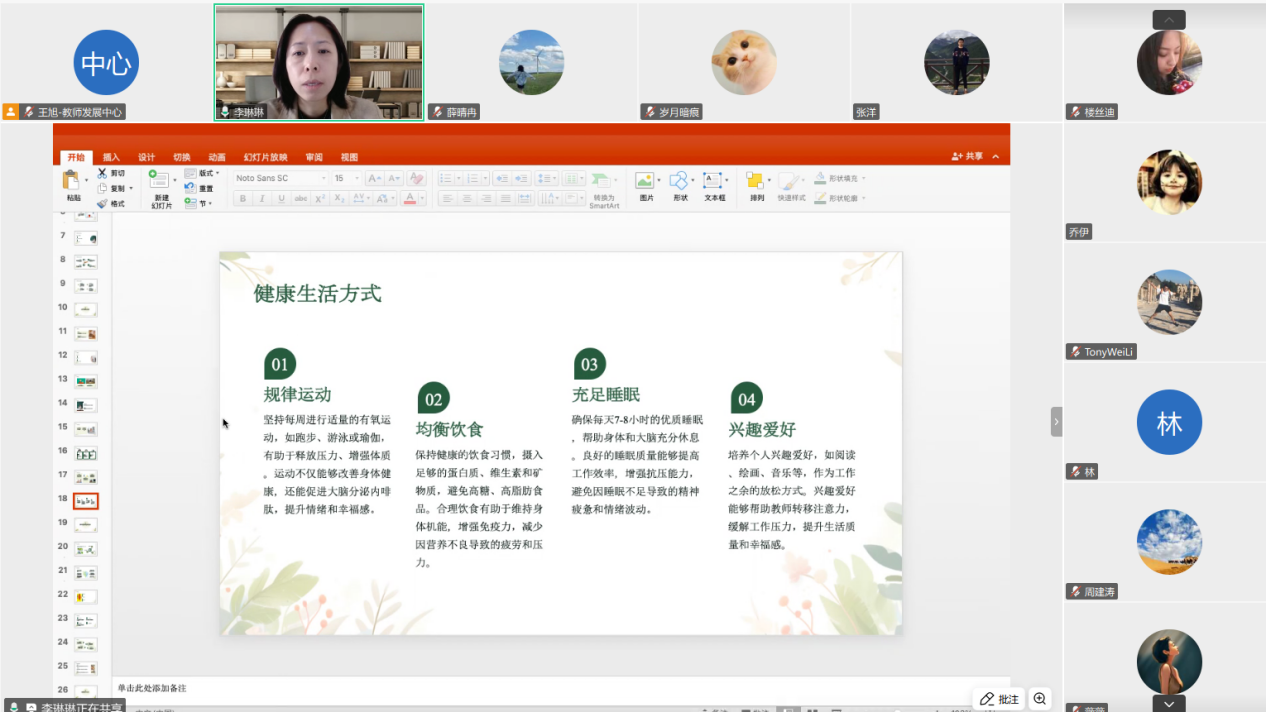Click the Paste (粘贴) icon in ribbon
Viewport: 1266px width, 712px height.
tap(72, 181)
